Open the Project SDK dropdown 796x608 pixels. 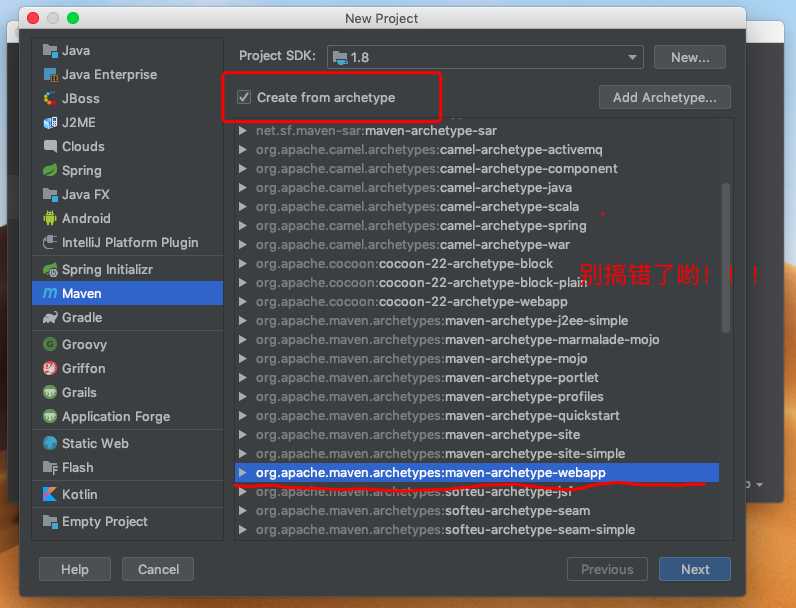pos(485,57)
